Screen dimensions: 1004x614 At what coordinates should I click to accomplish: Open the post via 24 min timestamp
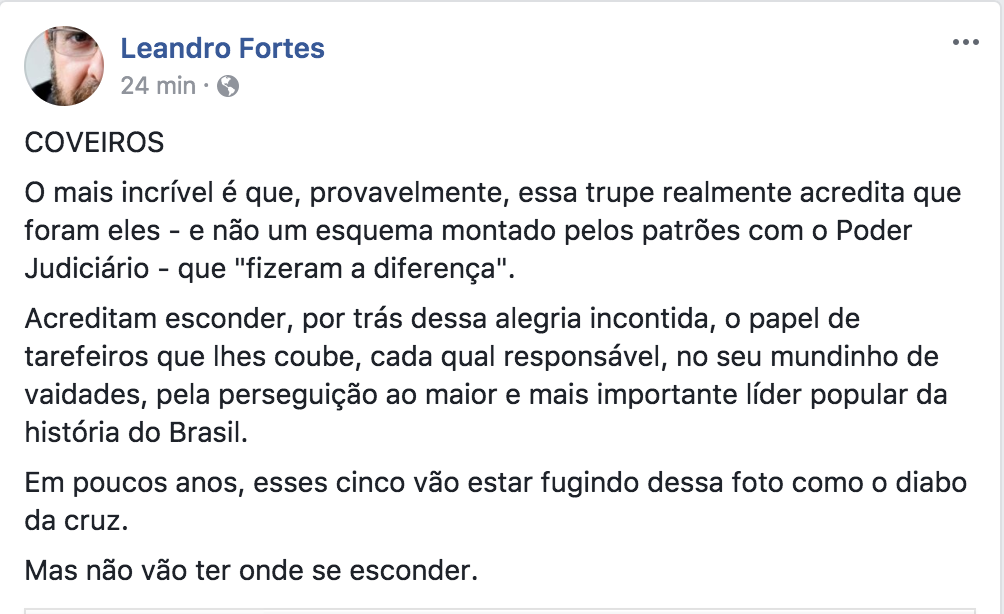(x=158, y=85)
